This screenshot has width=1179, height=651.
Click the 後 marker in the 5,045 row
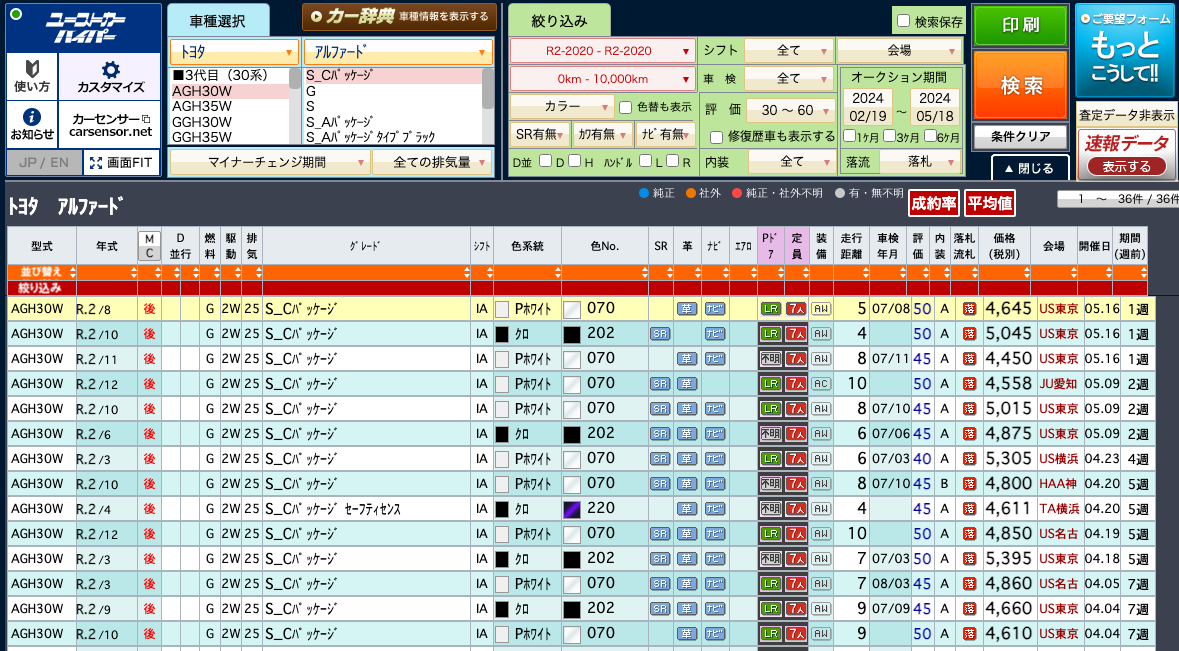[x=149, y=334]
